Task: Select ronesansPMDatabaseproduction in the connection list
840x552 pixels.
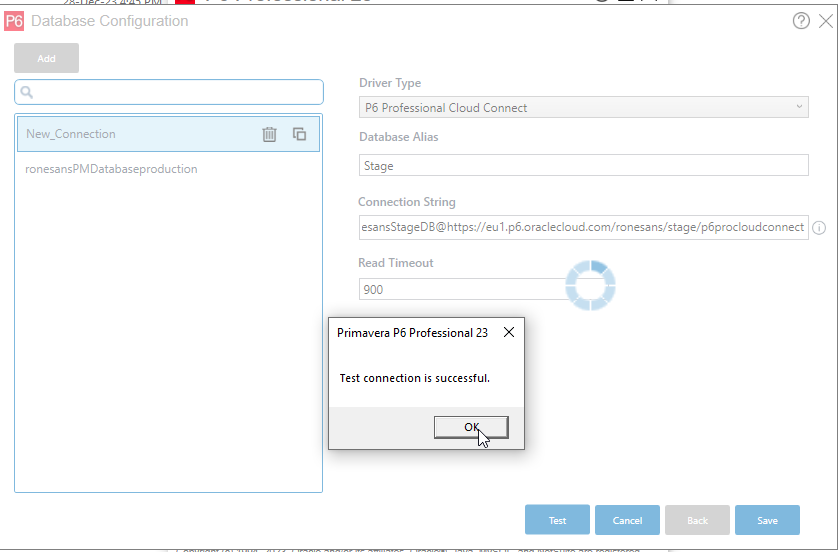Action: (x=111, y=169)
